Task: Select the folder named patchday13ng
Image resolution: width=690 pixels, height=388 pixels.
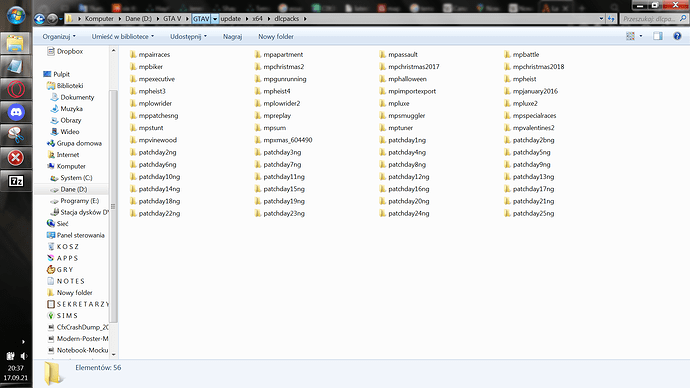Action: click(x=533, y=177)
